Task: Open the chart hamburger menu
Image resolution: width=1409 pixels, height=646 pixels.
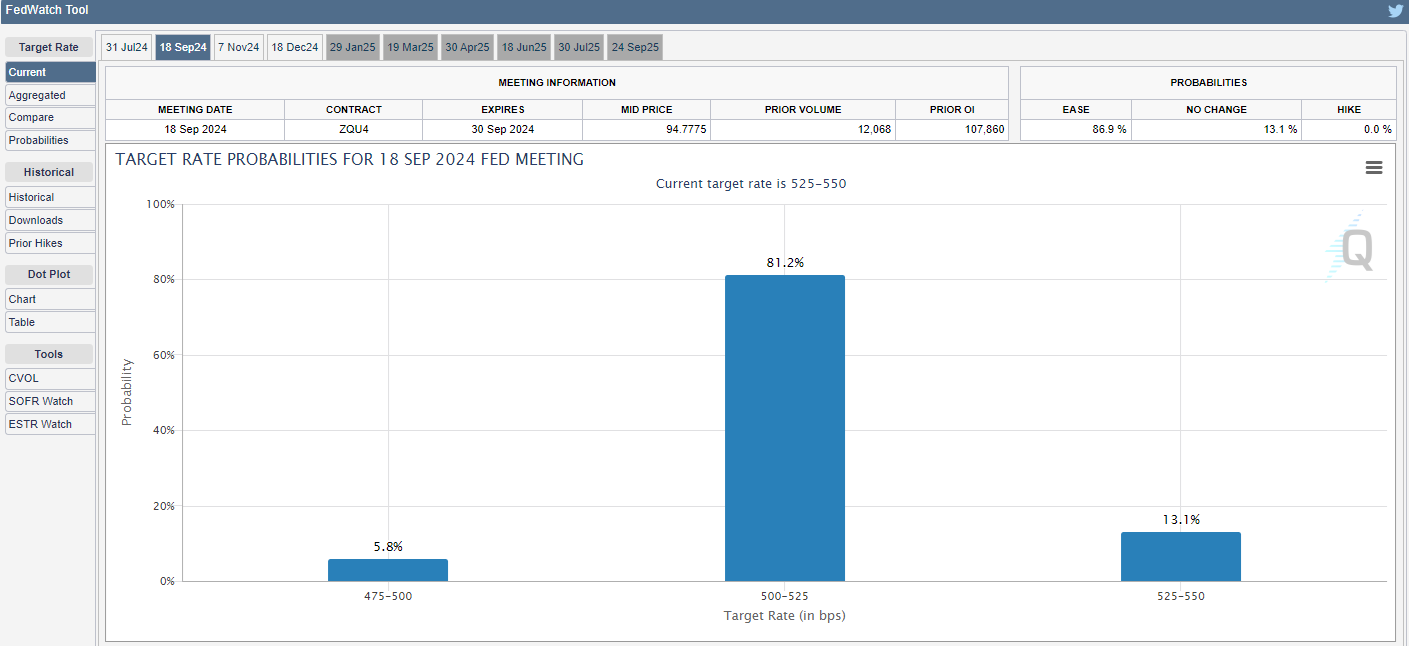Action: tap(1374, 168)
